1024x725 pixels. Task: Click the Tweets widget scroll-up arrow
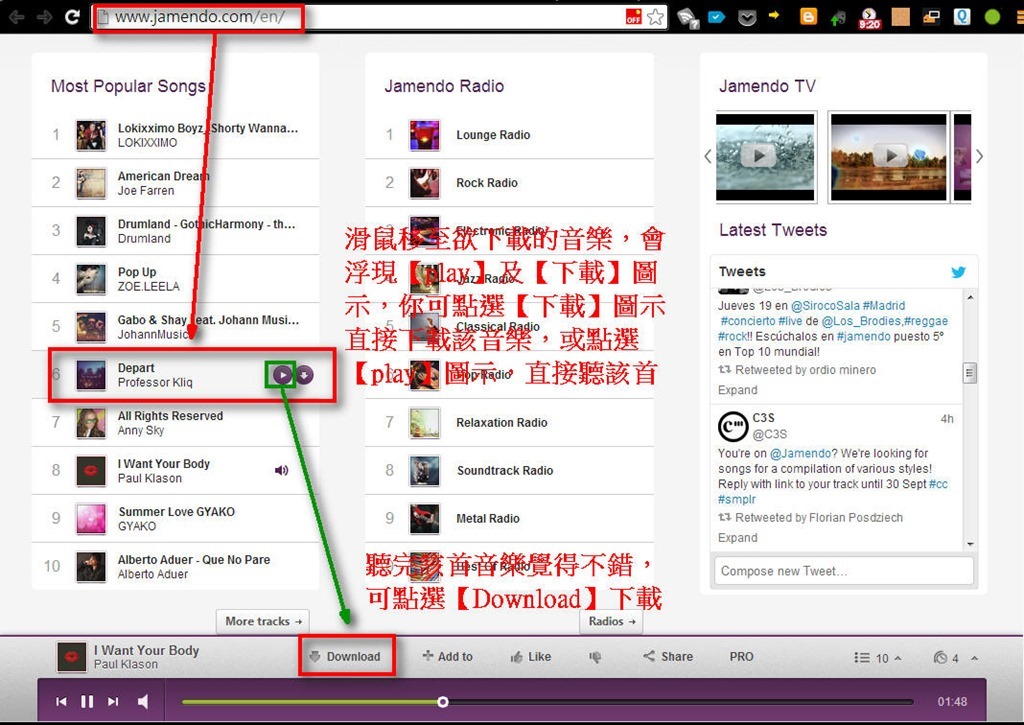(x=970, y=297)
